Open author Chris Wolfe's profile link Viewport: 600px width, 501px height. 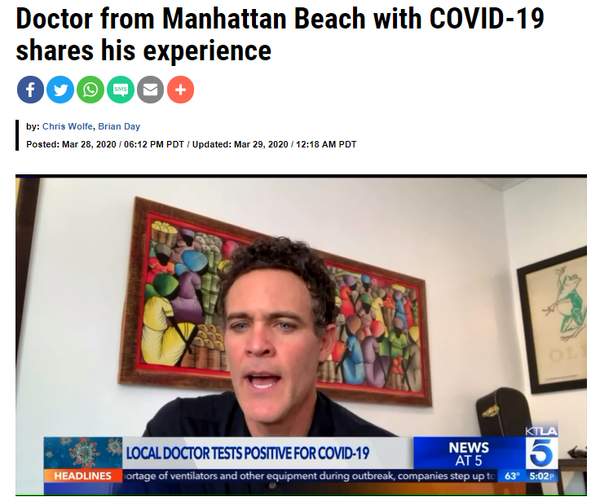(x=67, y=126)
